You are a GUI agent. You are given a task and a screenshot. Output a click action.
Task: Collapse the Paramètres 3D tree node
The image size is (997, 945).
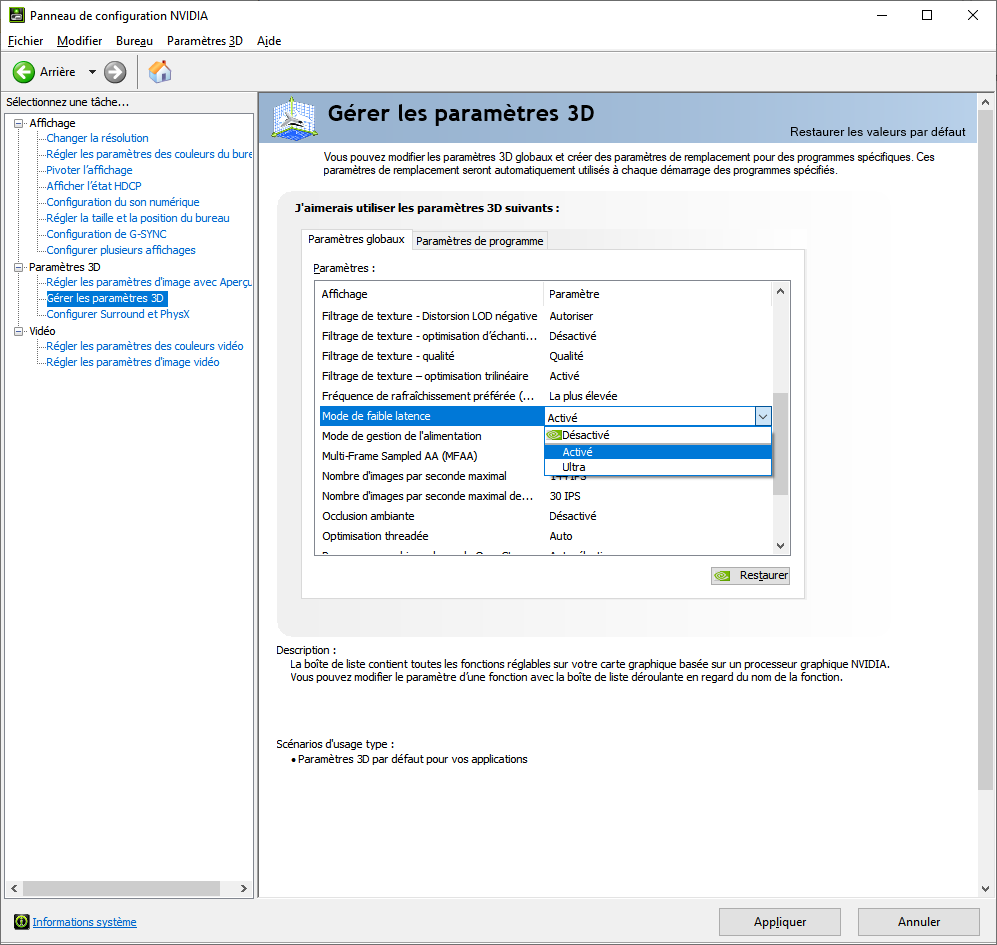tap(18, 267)
